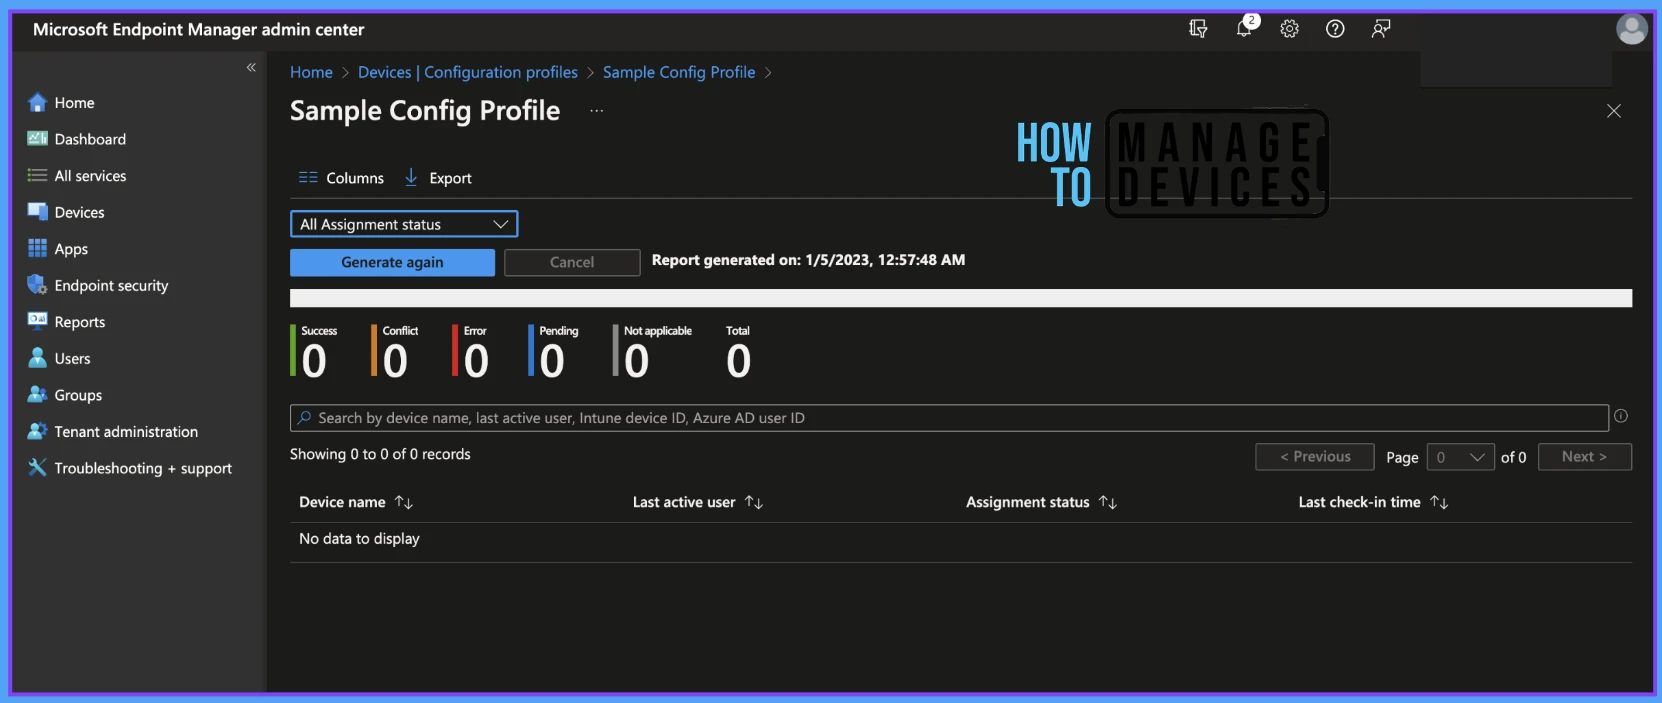Open the ellipsis more options menu
The height and width of the screenshot is (703, 1662).
coord(597,111)
